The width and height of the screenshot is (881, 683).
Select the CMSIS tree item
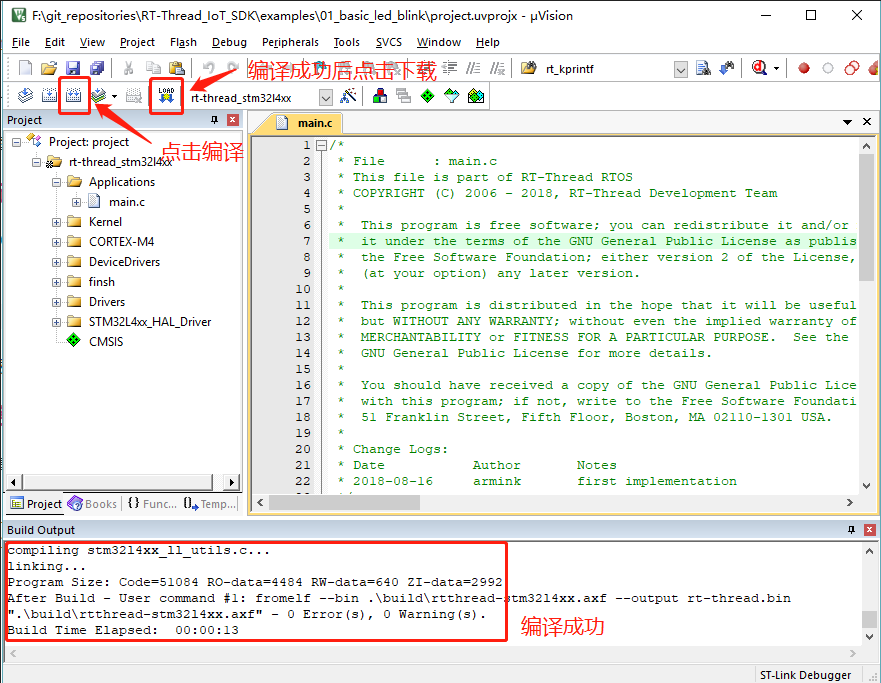tap(106, 342)
